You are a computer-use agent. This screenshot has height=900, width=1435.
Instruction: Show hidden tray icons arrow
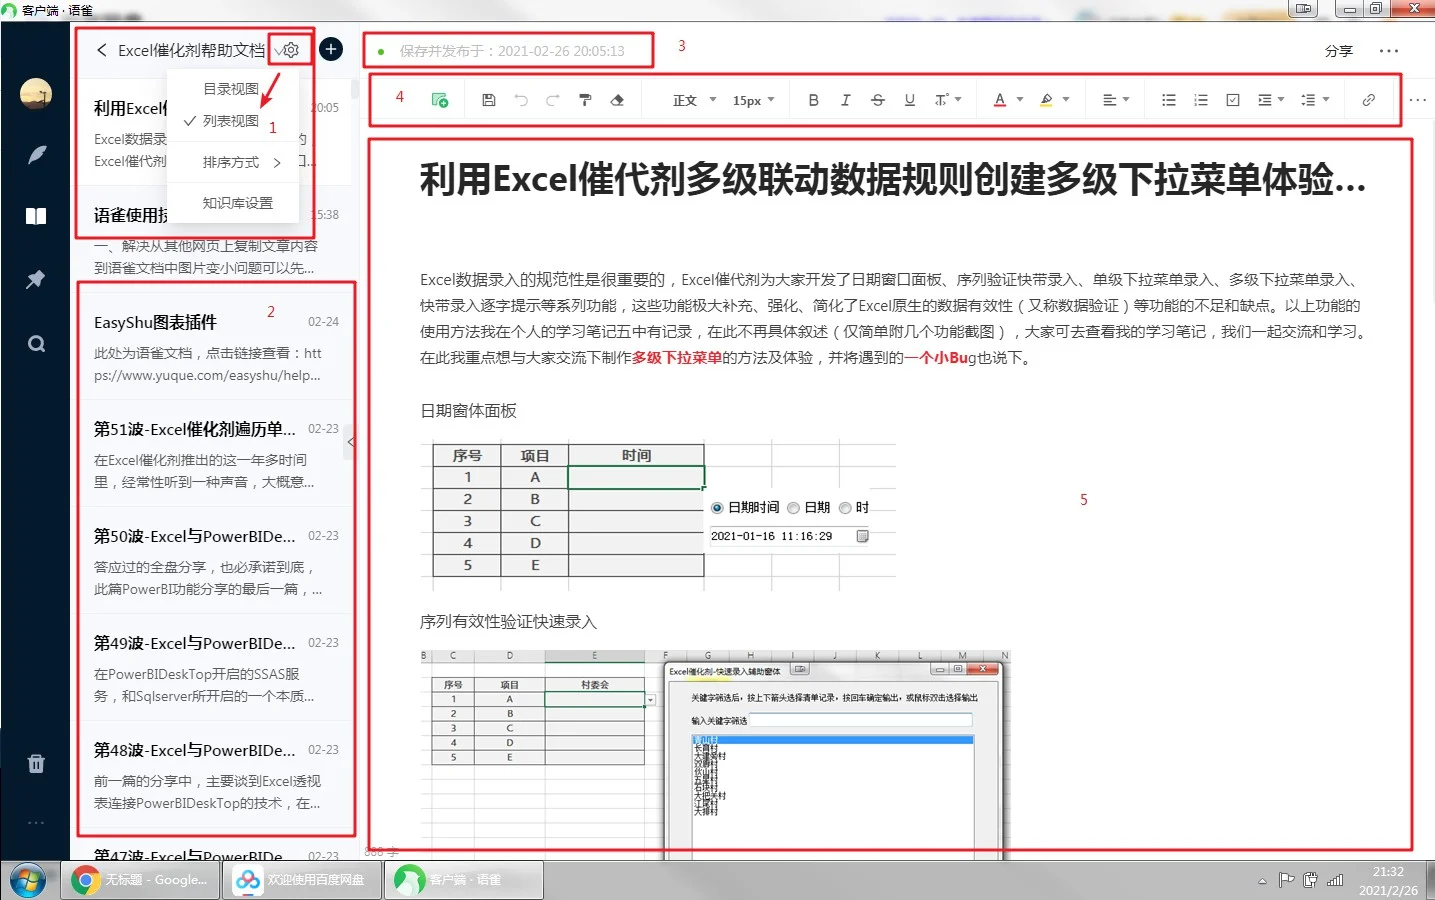(x=1262, y=881)
